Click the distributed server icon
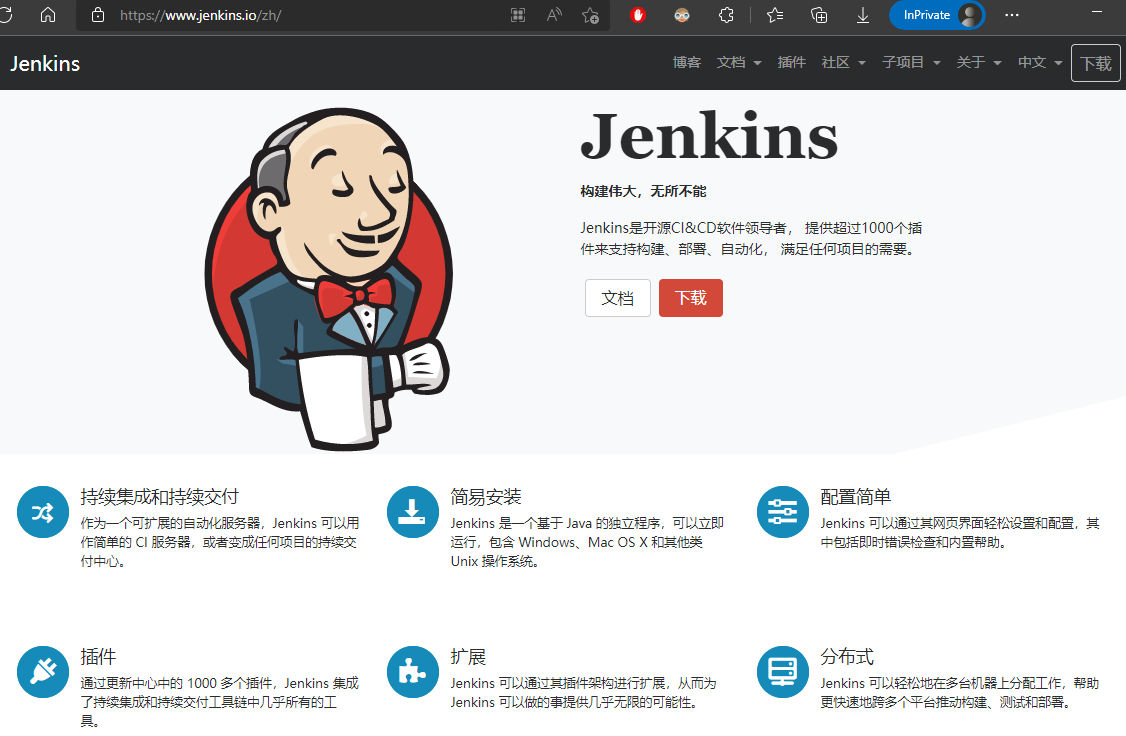This screenshot has width=1126, height=736. coord(783,672)
